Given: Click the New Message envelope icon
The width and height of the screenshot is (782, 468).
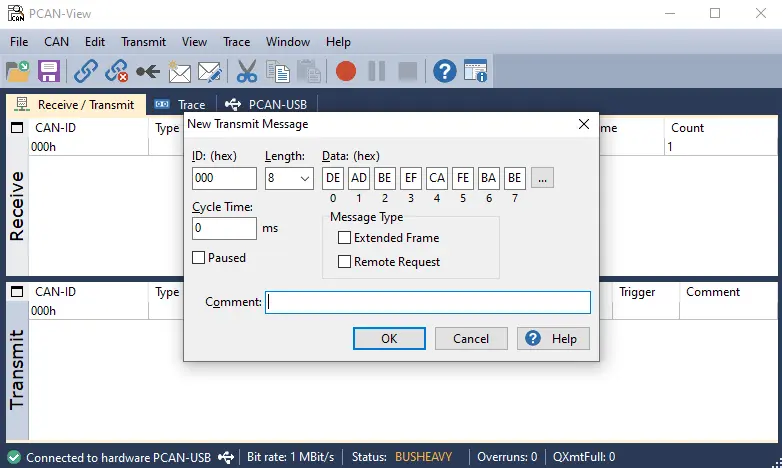Looking at the screenshot, I should click(179, 71).
